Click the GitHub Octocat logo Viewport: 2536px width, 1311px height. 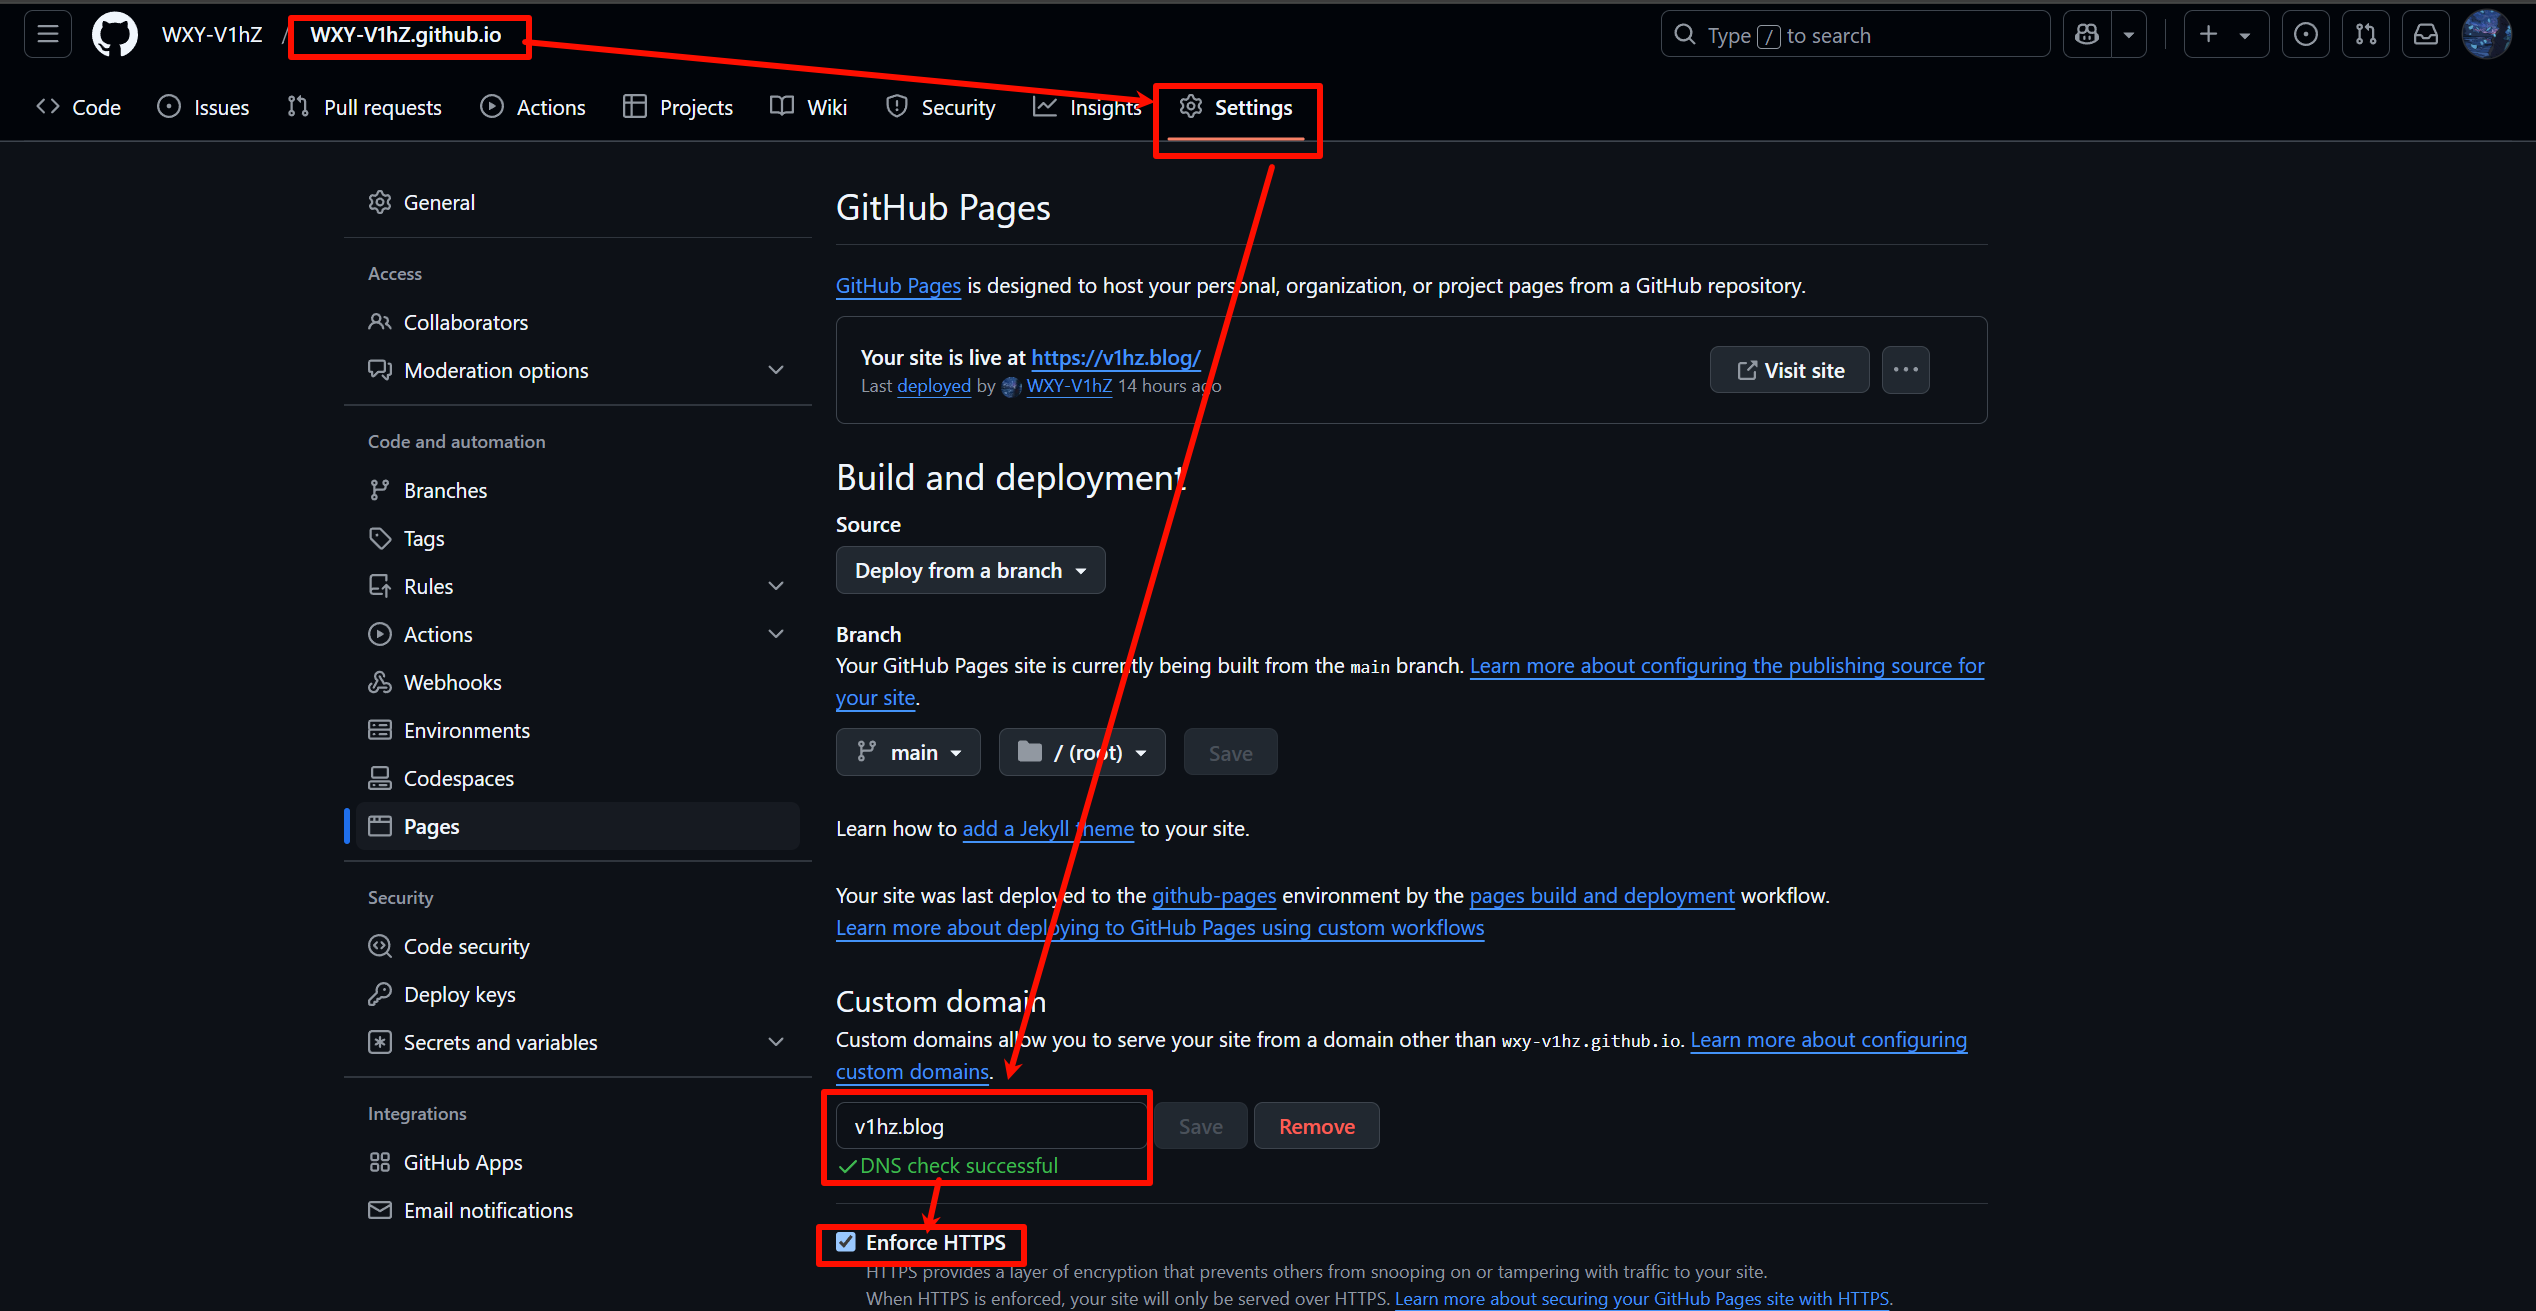(115, 35)
